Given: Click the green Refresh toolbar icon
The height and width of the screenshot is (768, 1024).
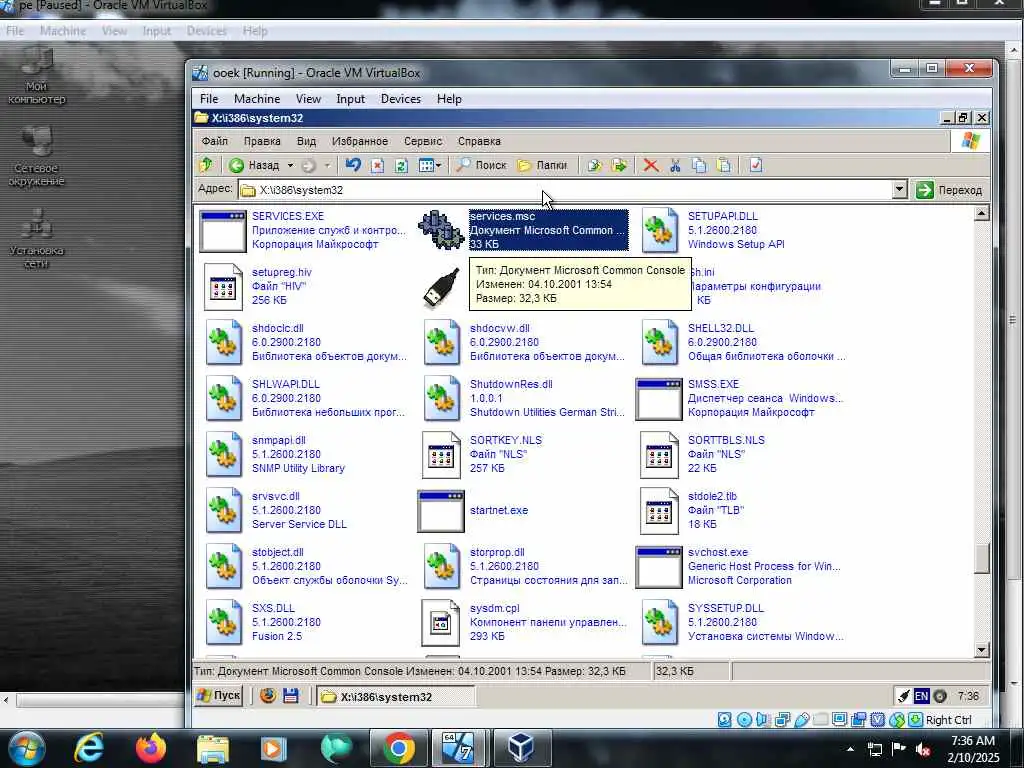Looking at the screenshot, I should tap(401, 165).
